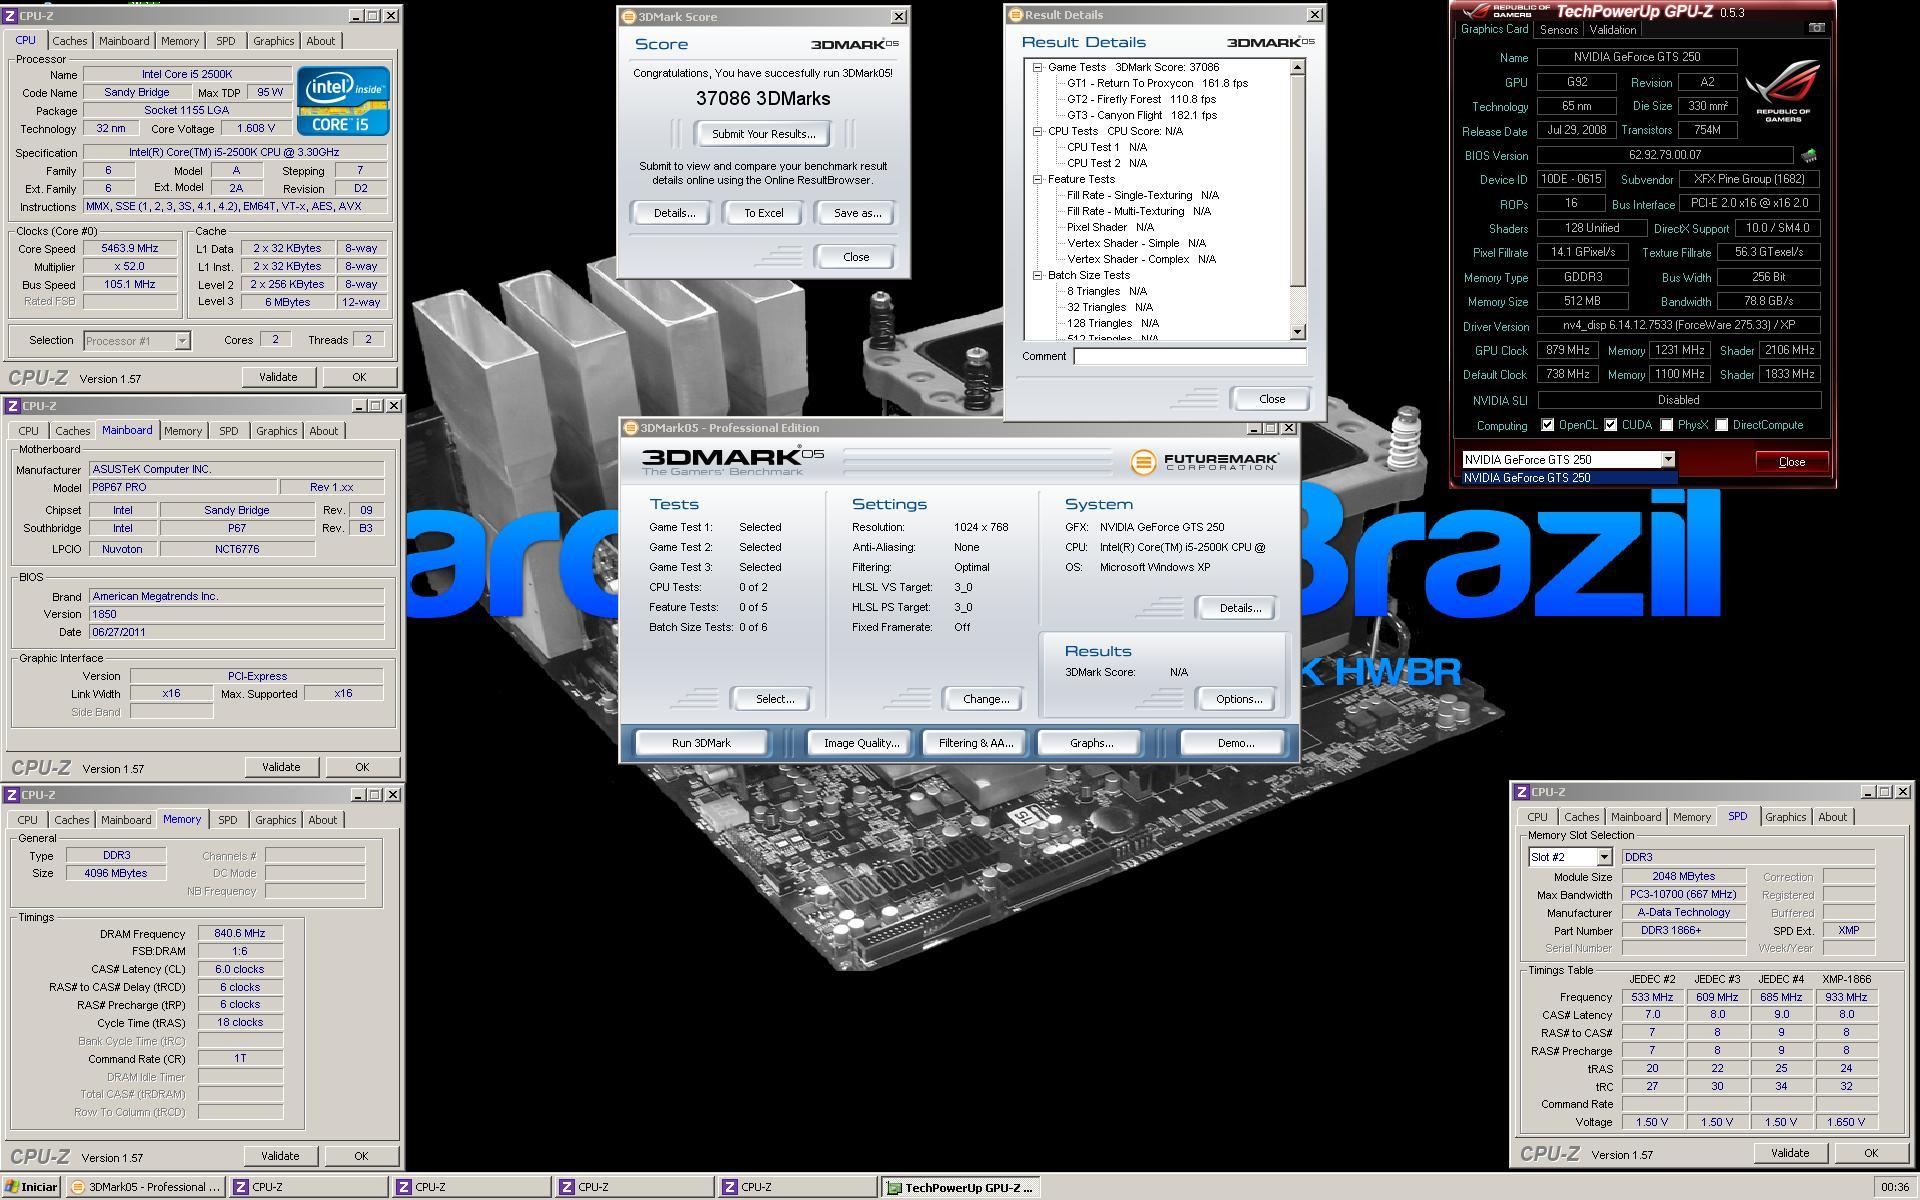Click the Comment input field in Result Details
Screen dimensions: 1920x1200
click(1190, 356)
